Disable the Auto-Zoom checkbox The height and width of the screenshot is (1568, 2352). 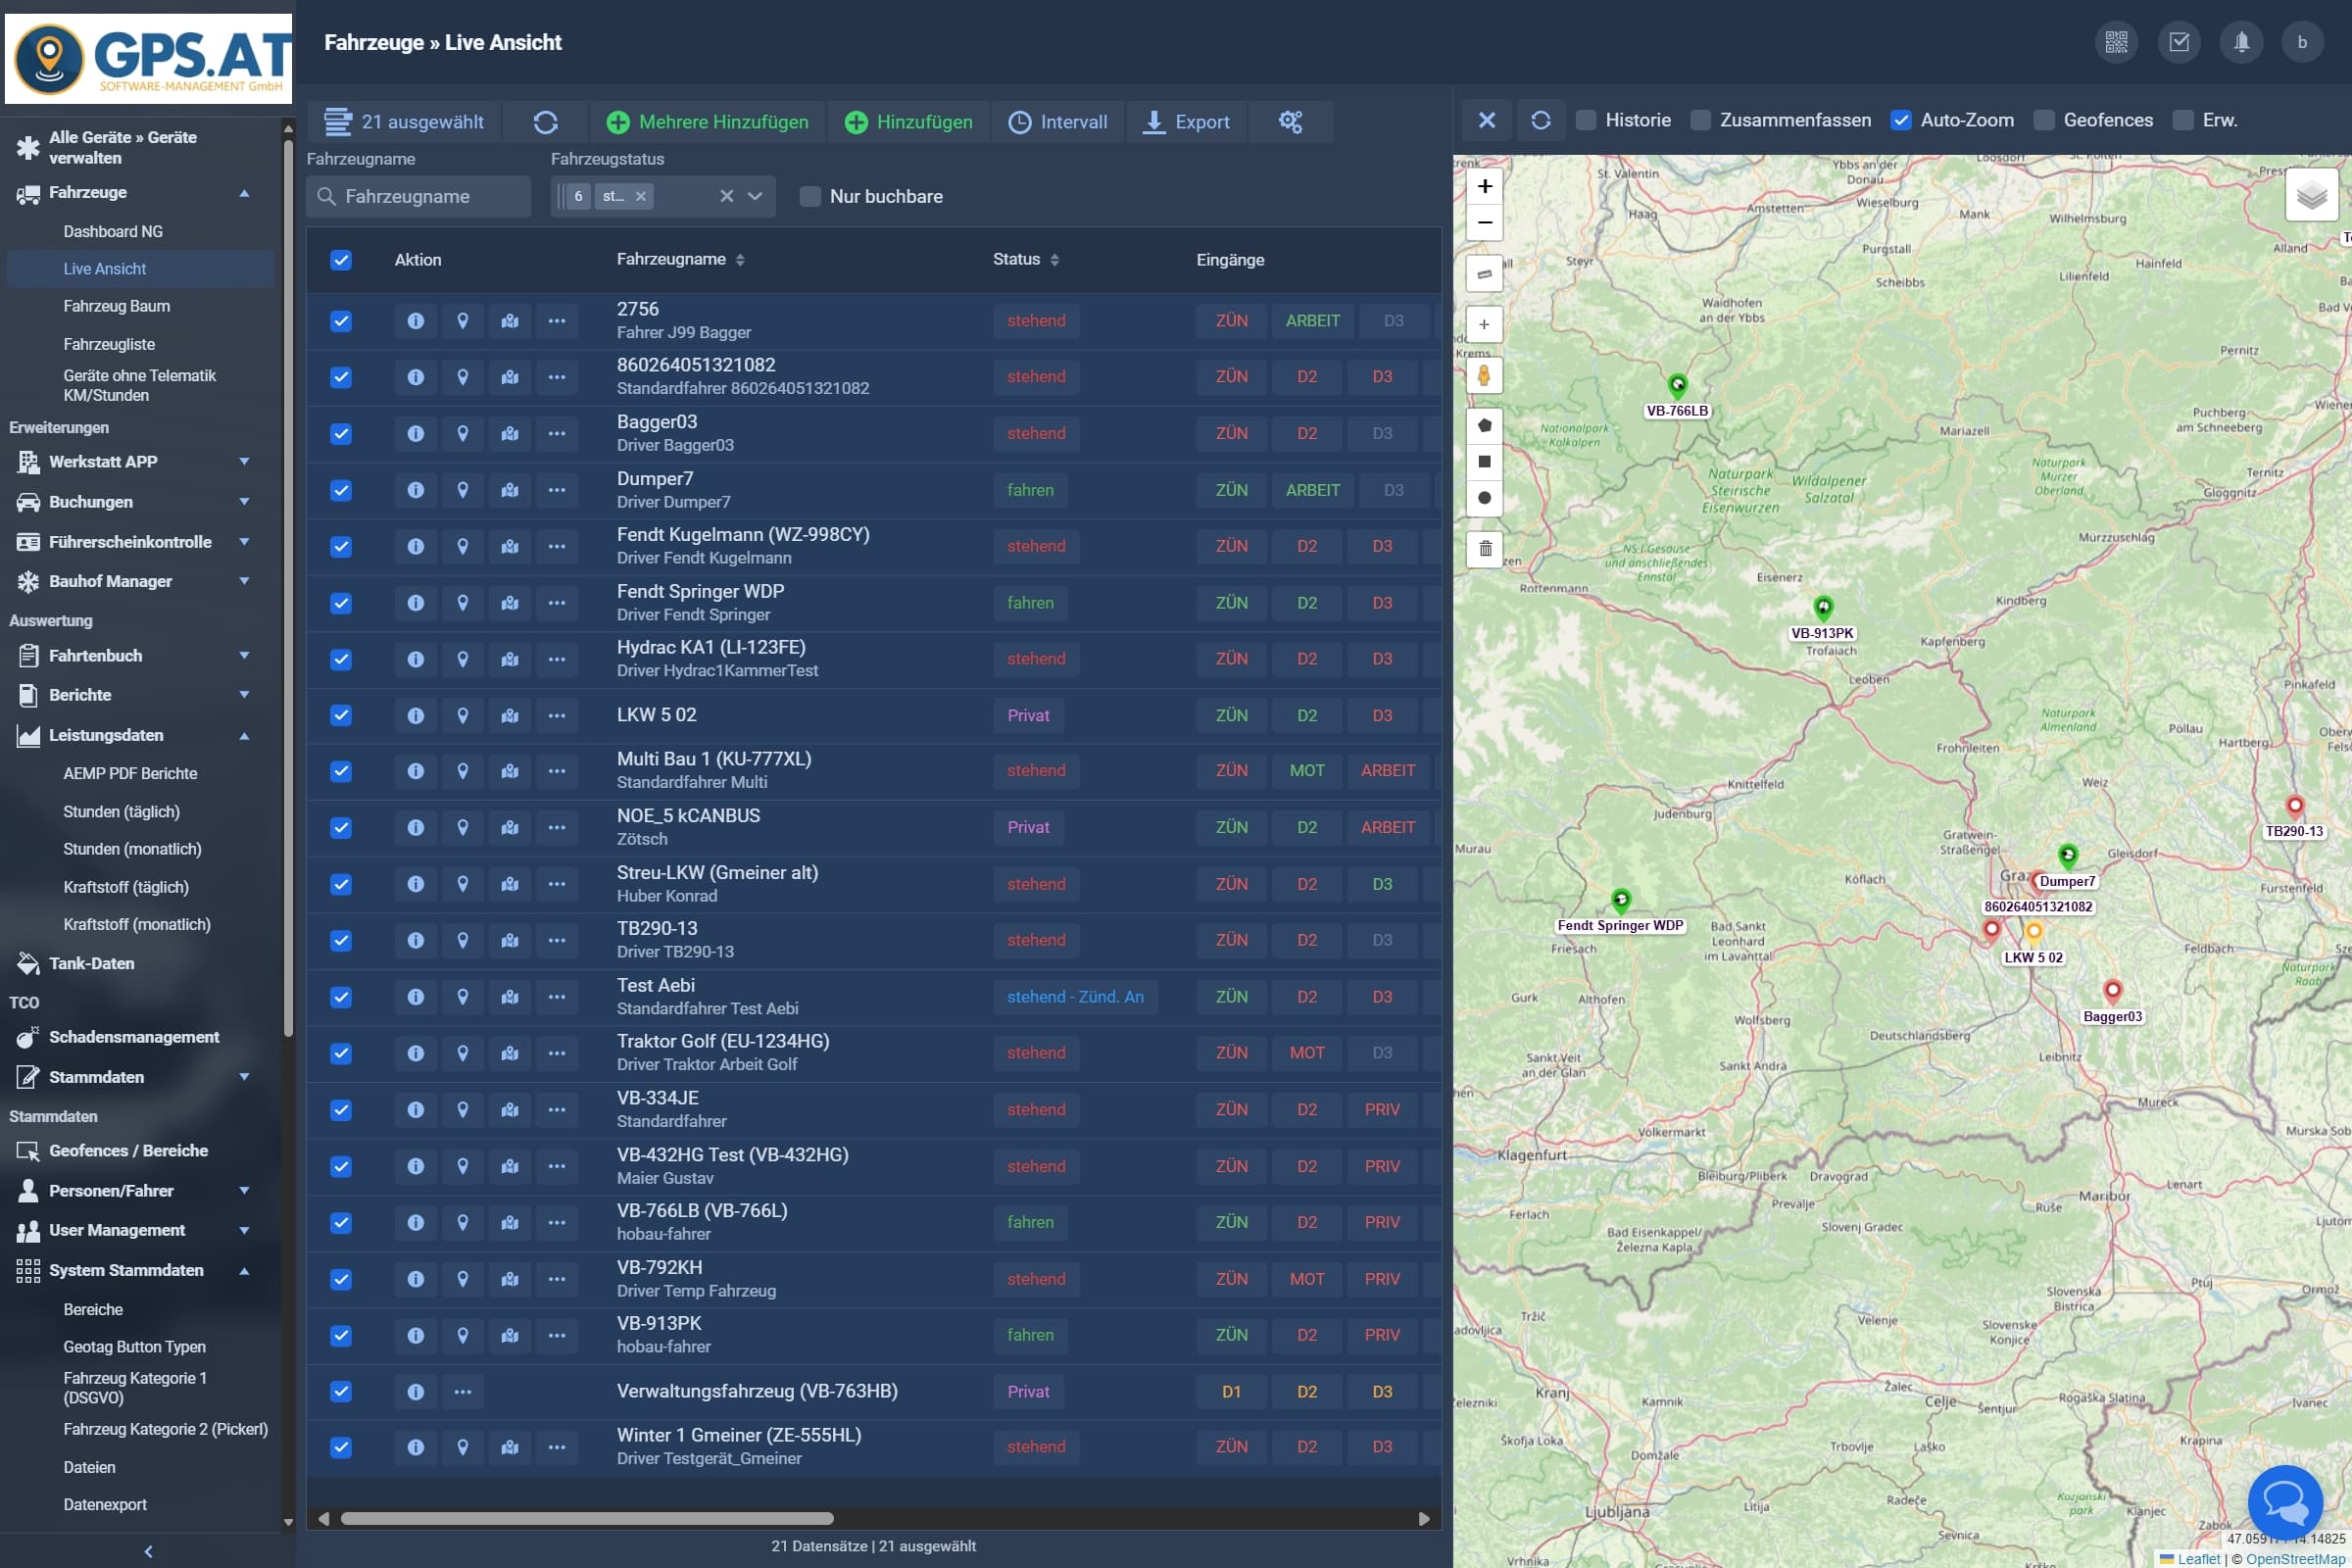(1900, 120)
